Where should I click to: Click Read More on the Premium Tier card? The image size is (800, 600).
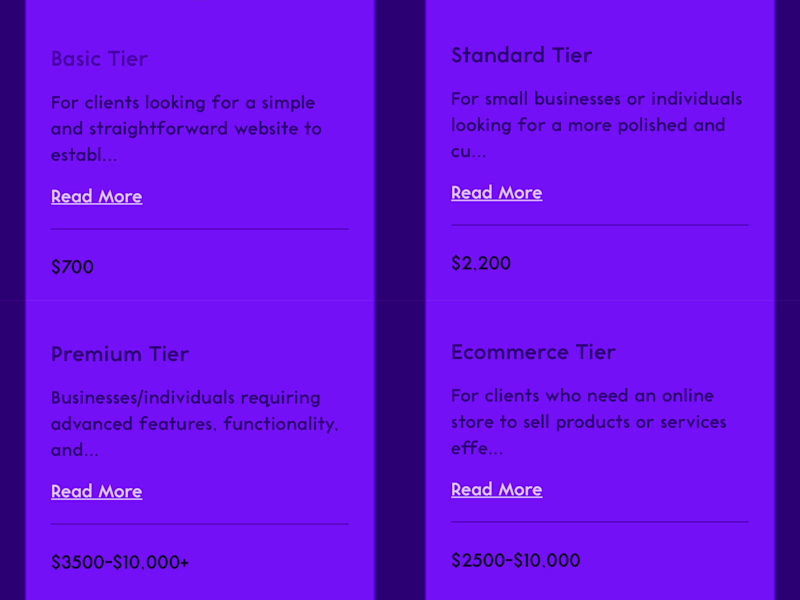tap(96, 491)
